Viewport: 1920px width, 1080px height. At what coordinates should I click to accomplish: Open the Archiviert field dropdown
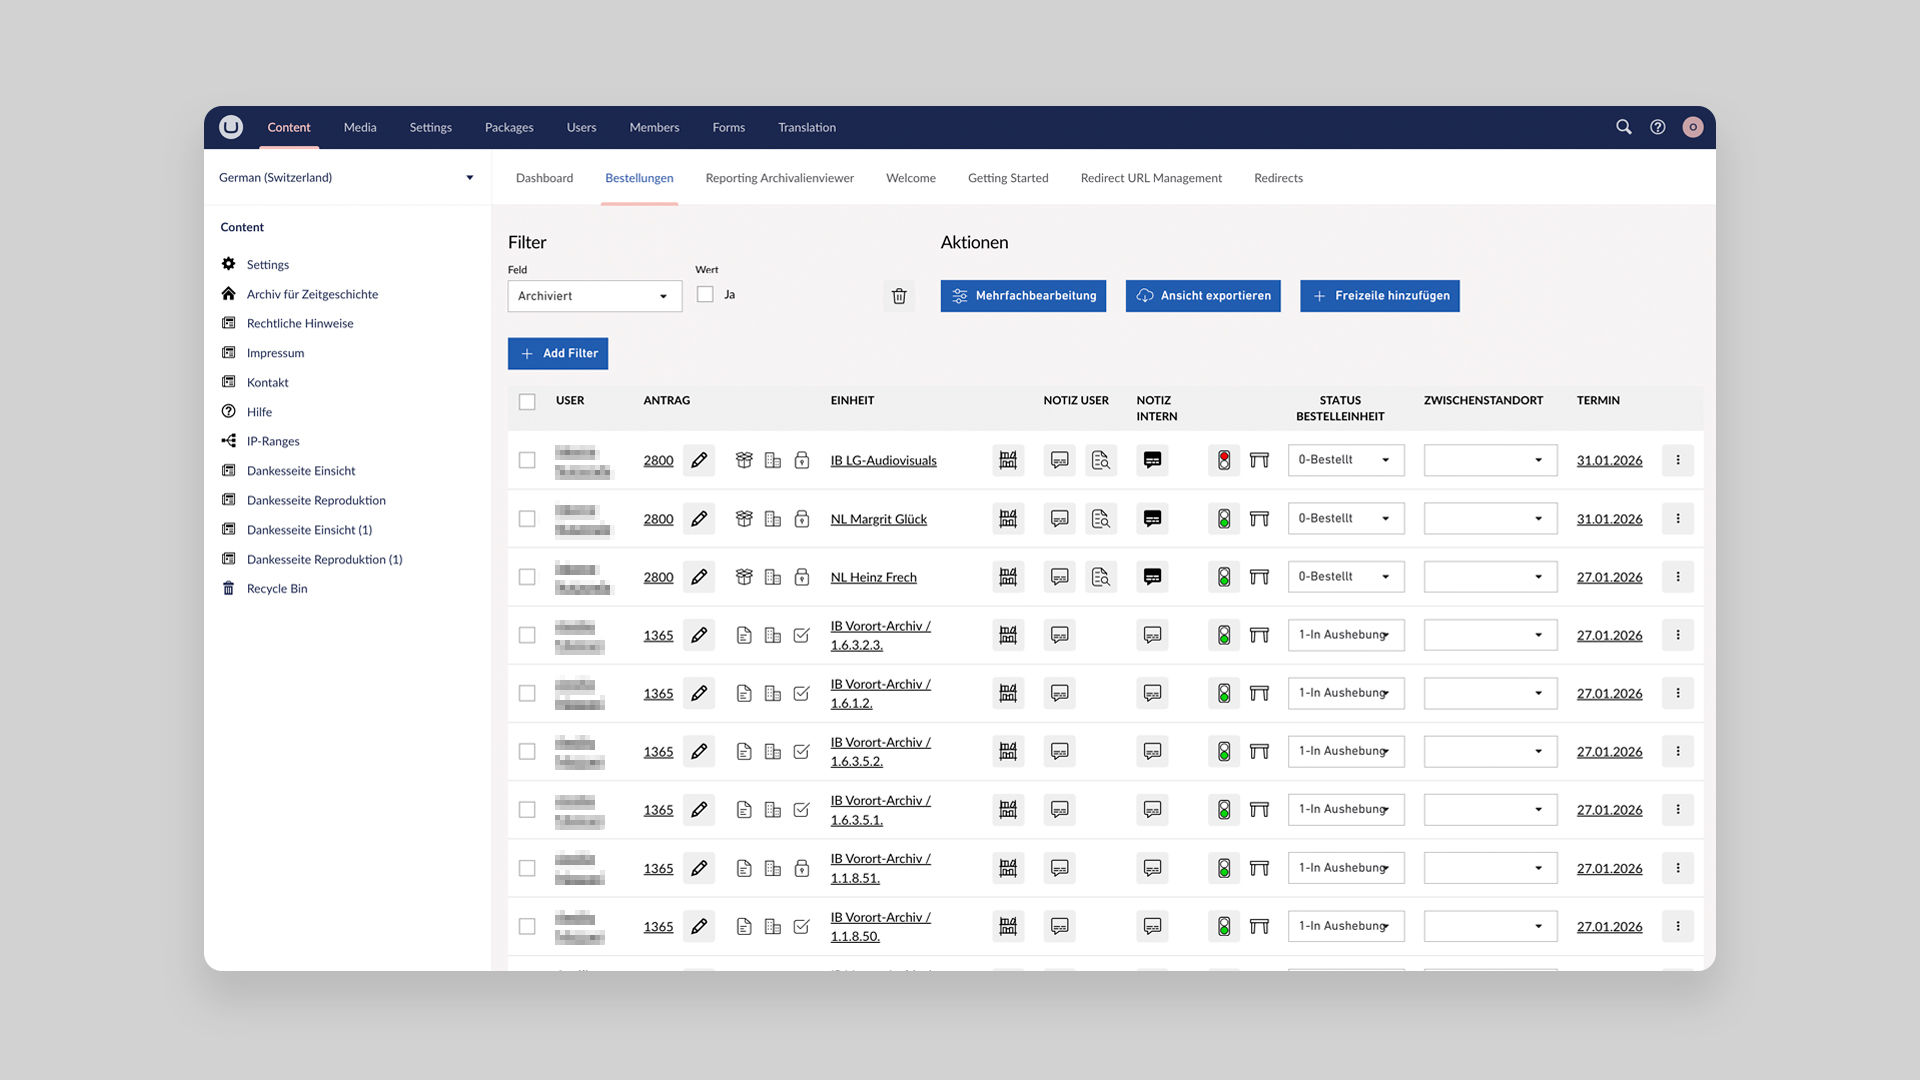594,296
